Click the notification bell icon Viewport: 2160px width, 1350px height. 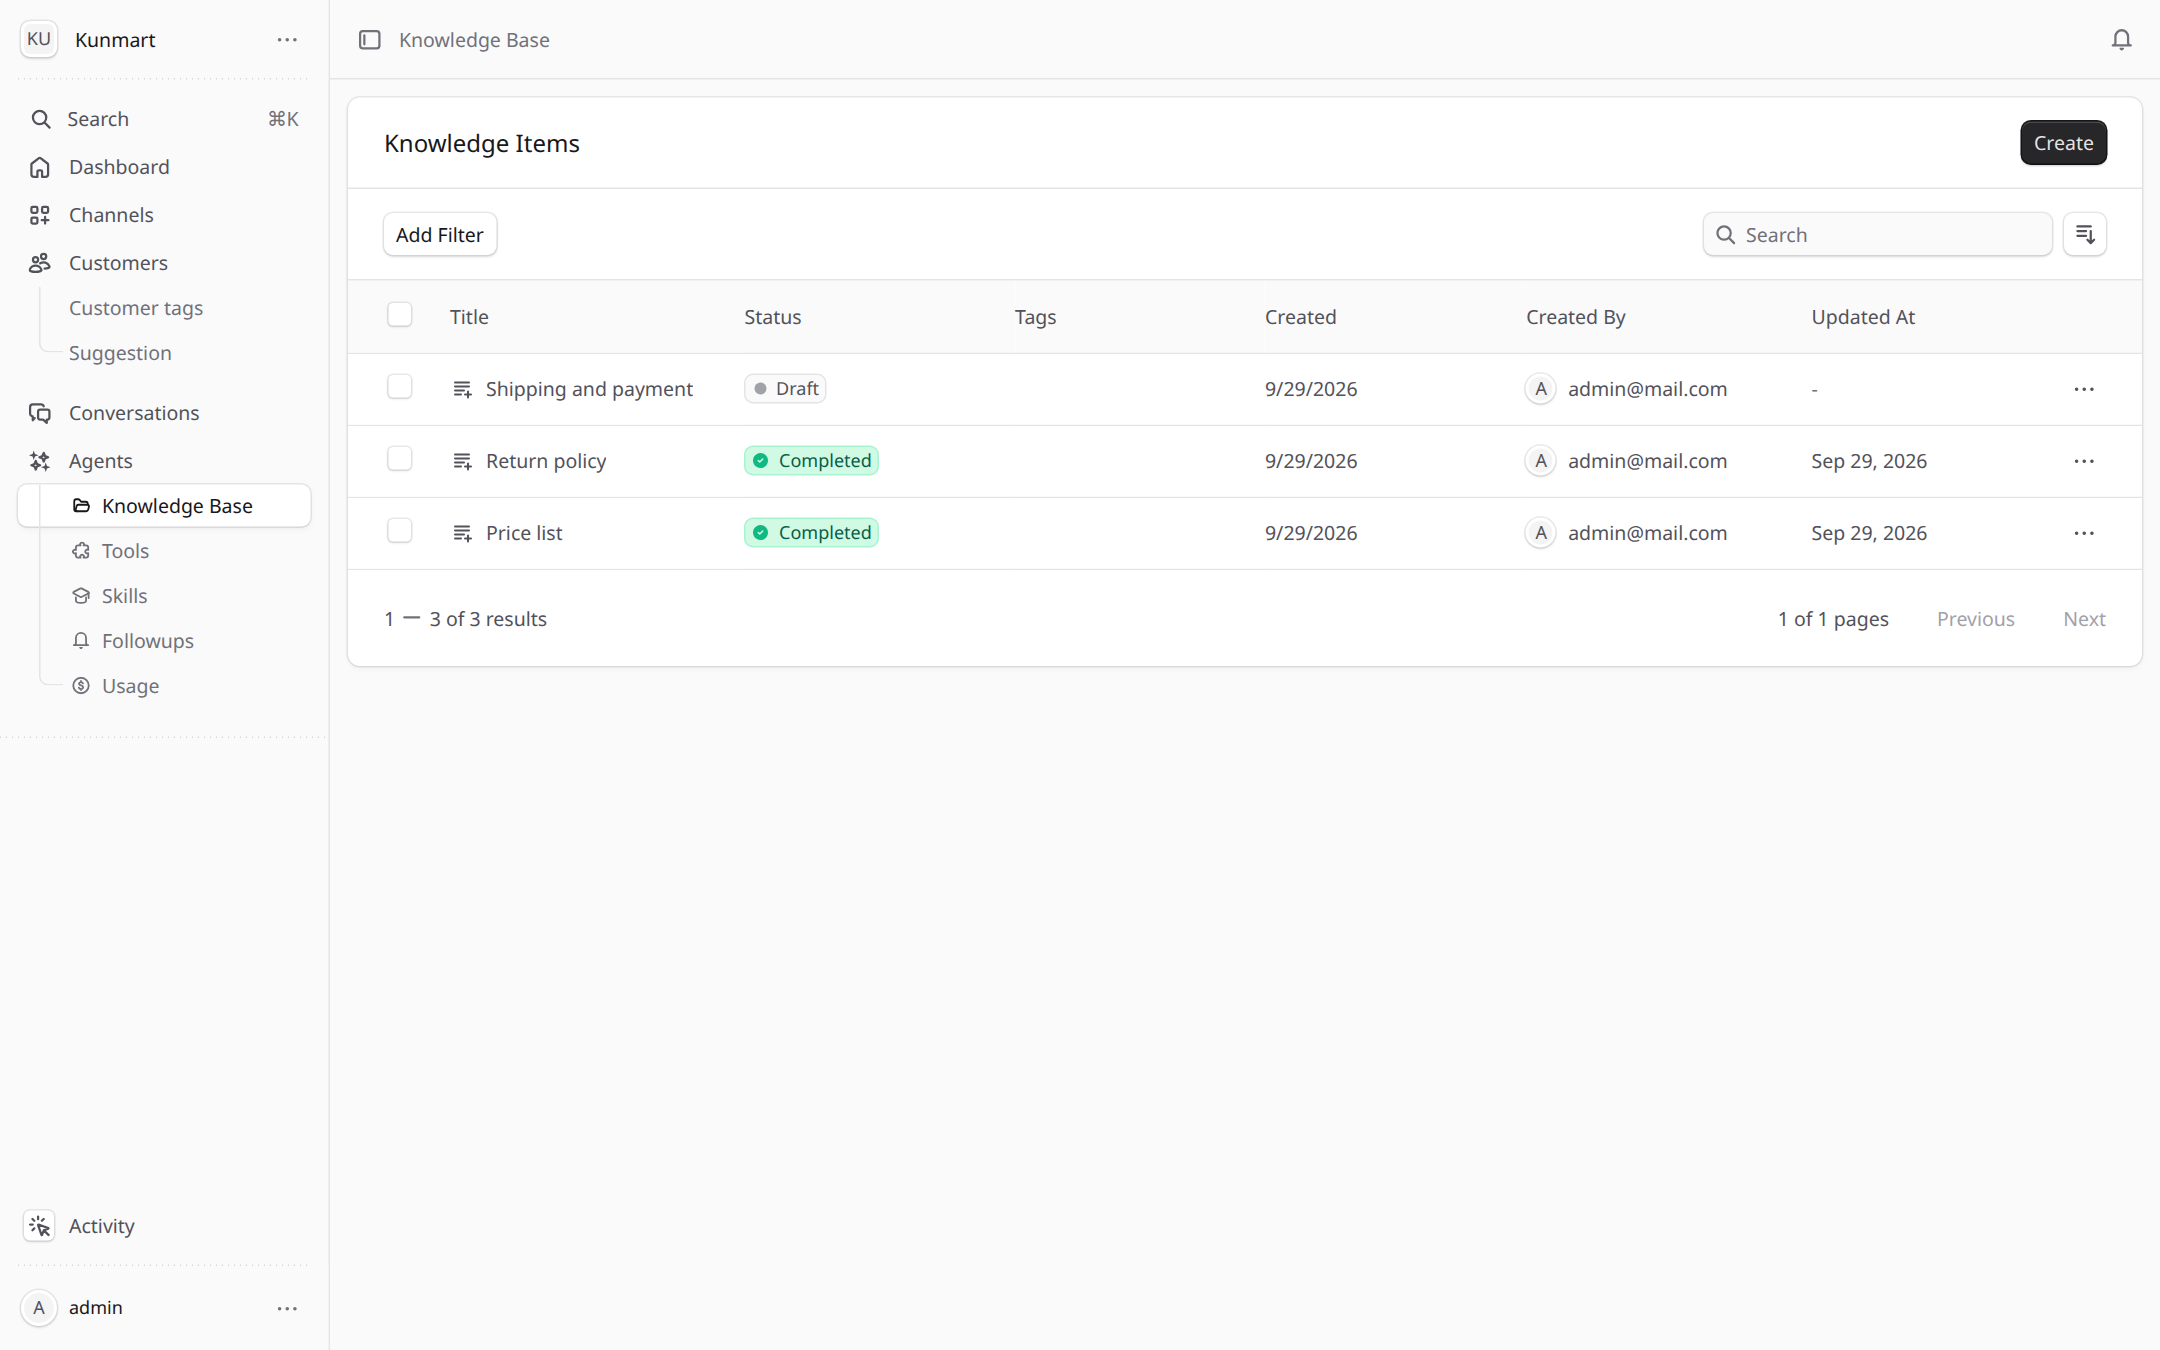(x=2121, y=40)
